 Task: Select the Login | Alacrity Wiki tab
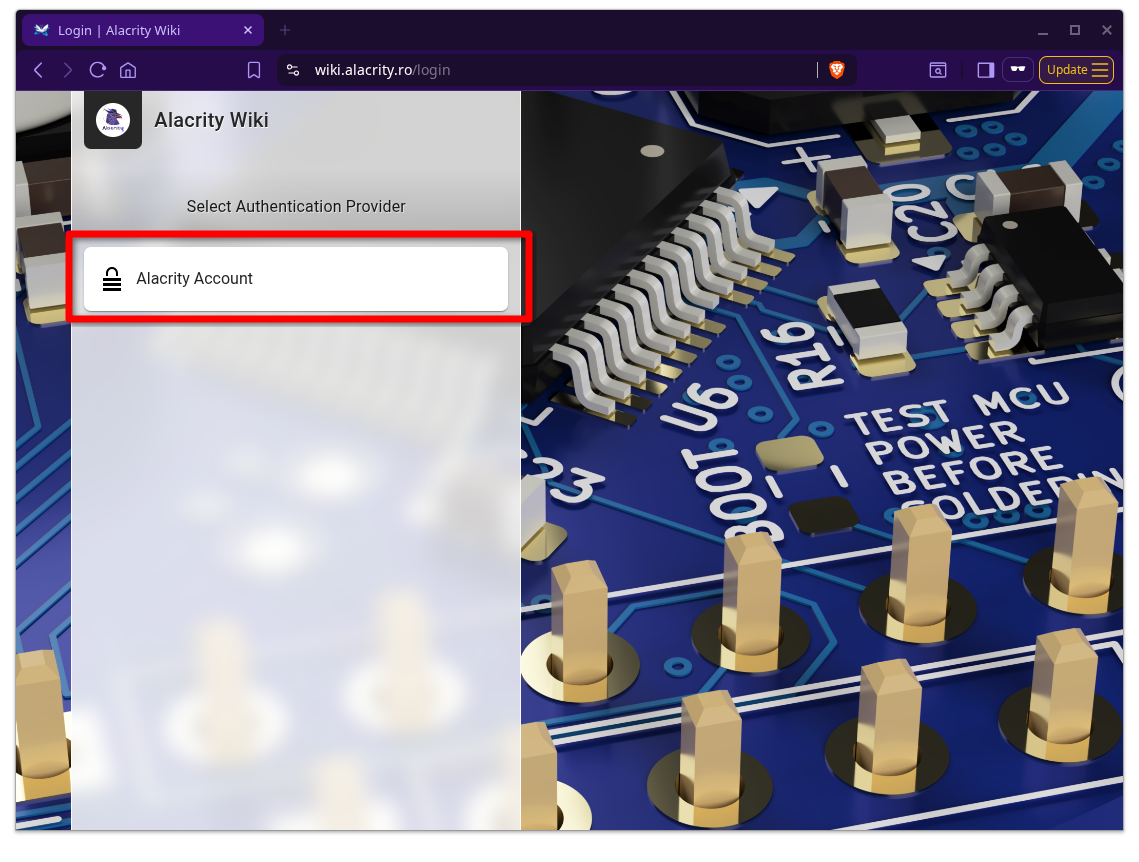(142, 31)
